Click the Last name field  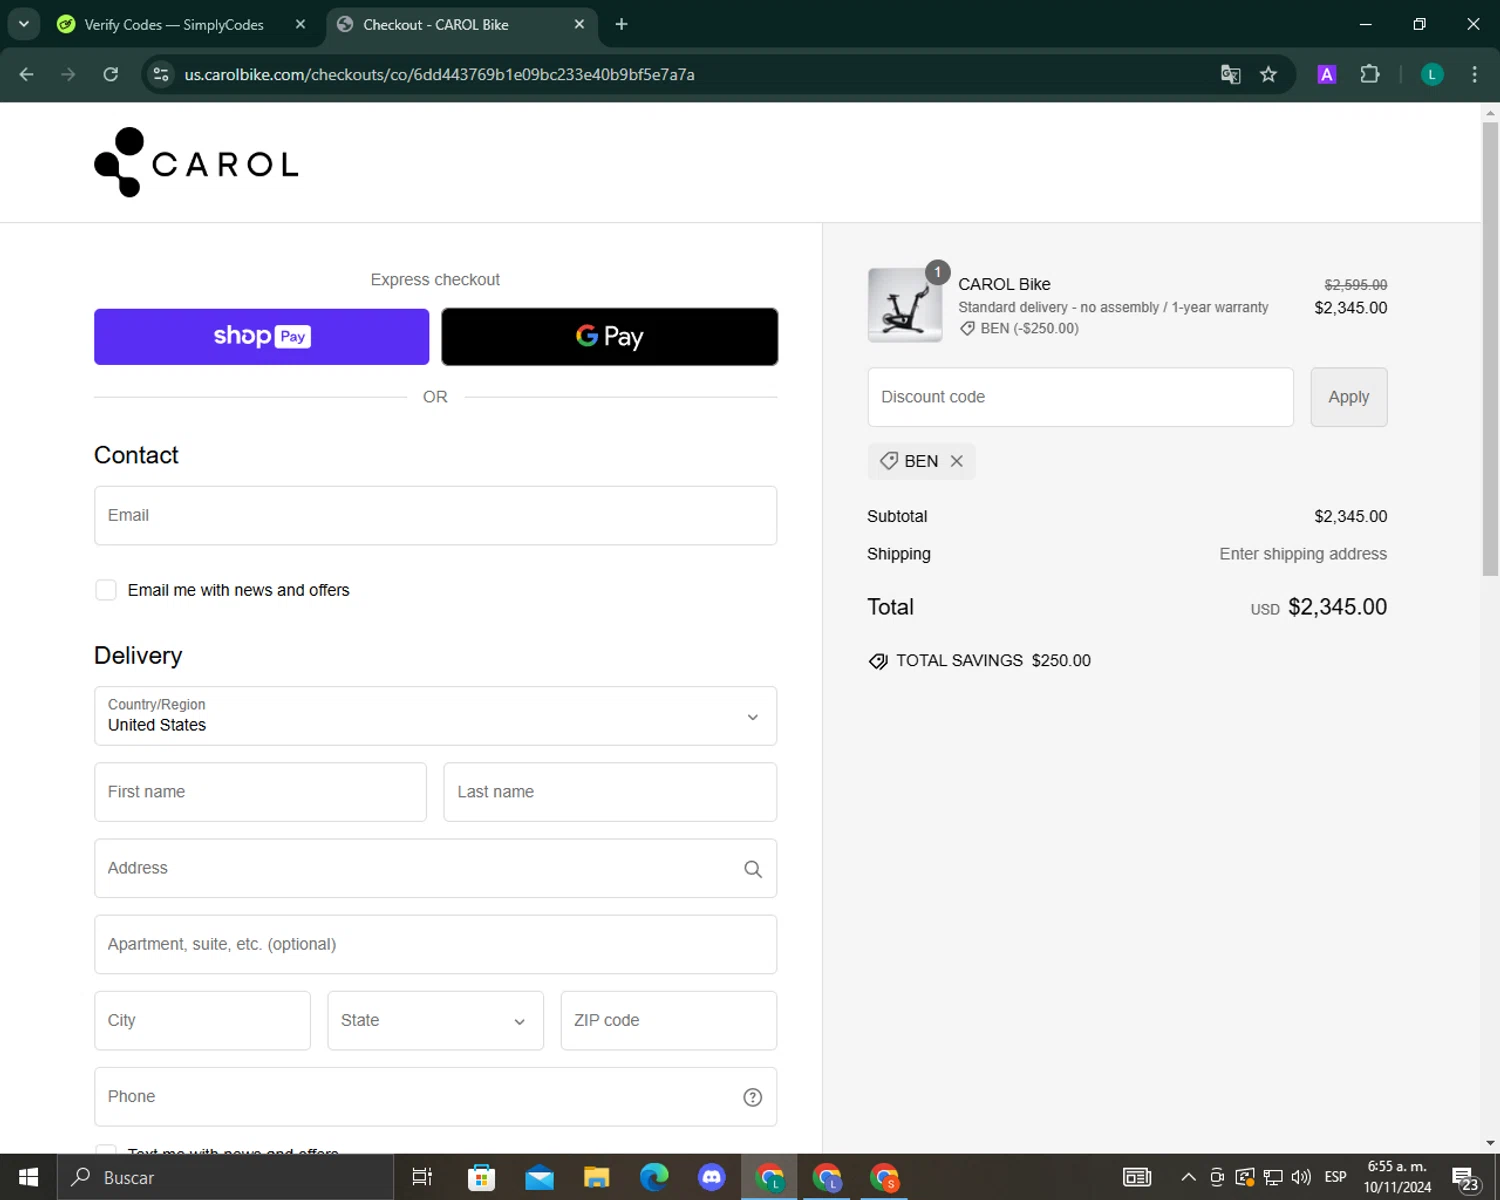610,792
